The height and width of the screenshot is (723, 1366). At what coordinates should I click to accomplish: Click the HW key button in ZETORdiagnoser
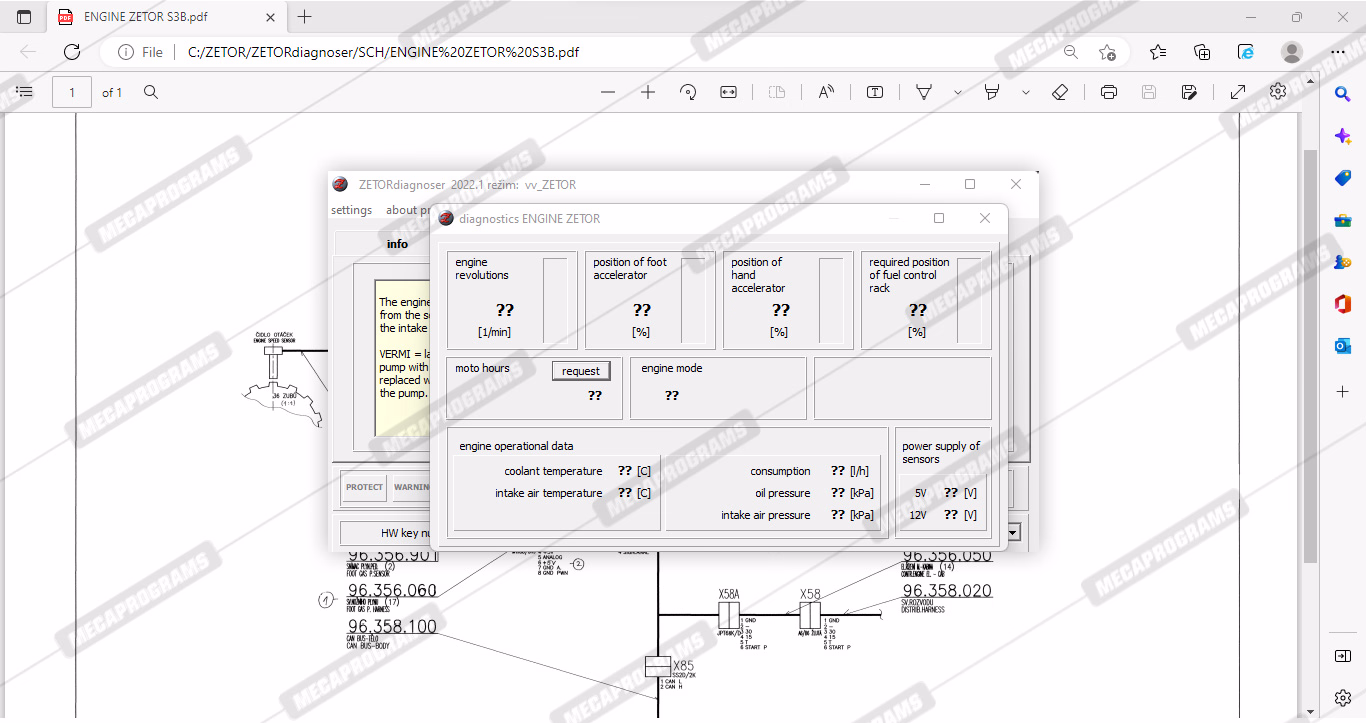(x=385, y=533)
